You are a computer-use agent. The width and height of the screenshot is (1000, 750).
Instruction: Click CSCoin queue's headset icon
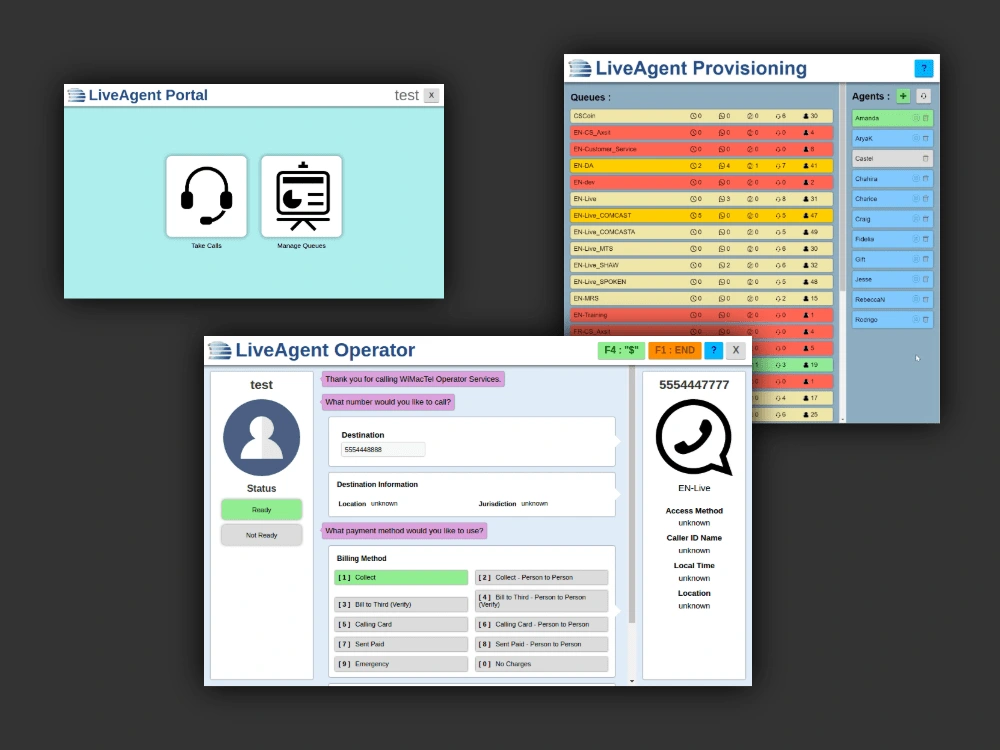[778, 116]
